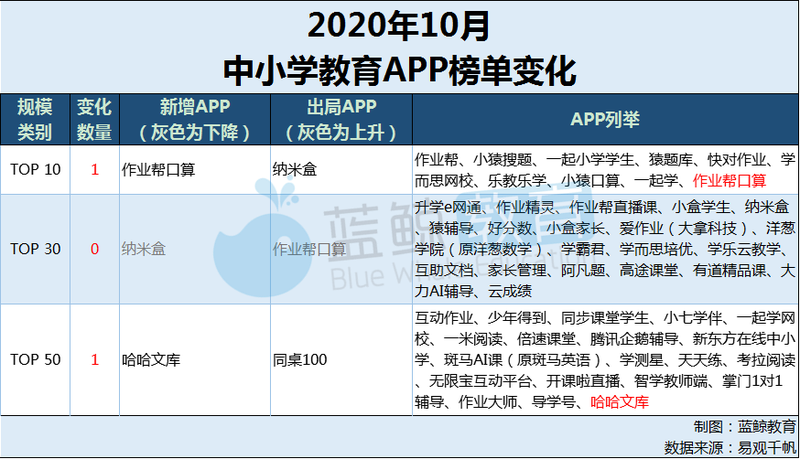The width and height of the screenshot is (800, 459).
Task: Click '云成绩' in the TOP 30 app list
Action: [510, 291]
